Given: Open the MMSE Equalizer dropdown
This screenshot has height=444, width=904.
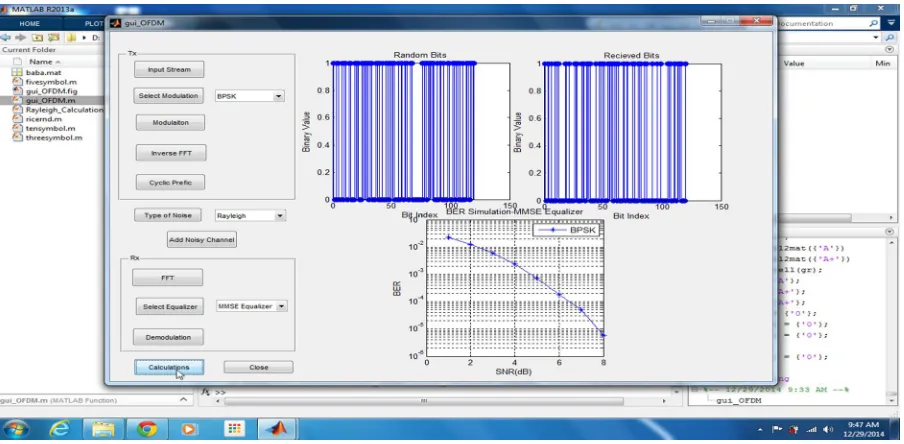Looking at the screenshot, I should point(281,306).
